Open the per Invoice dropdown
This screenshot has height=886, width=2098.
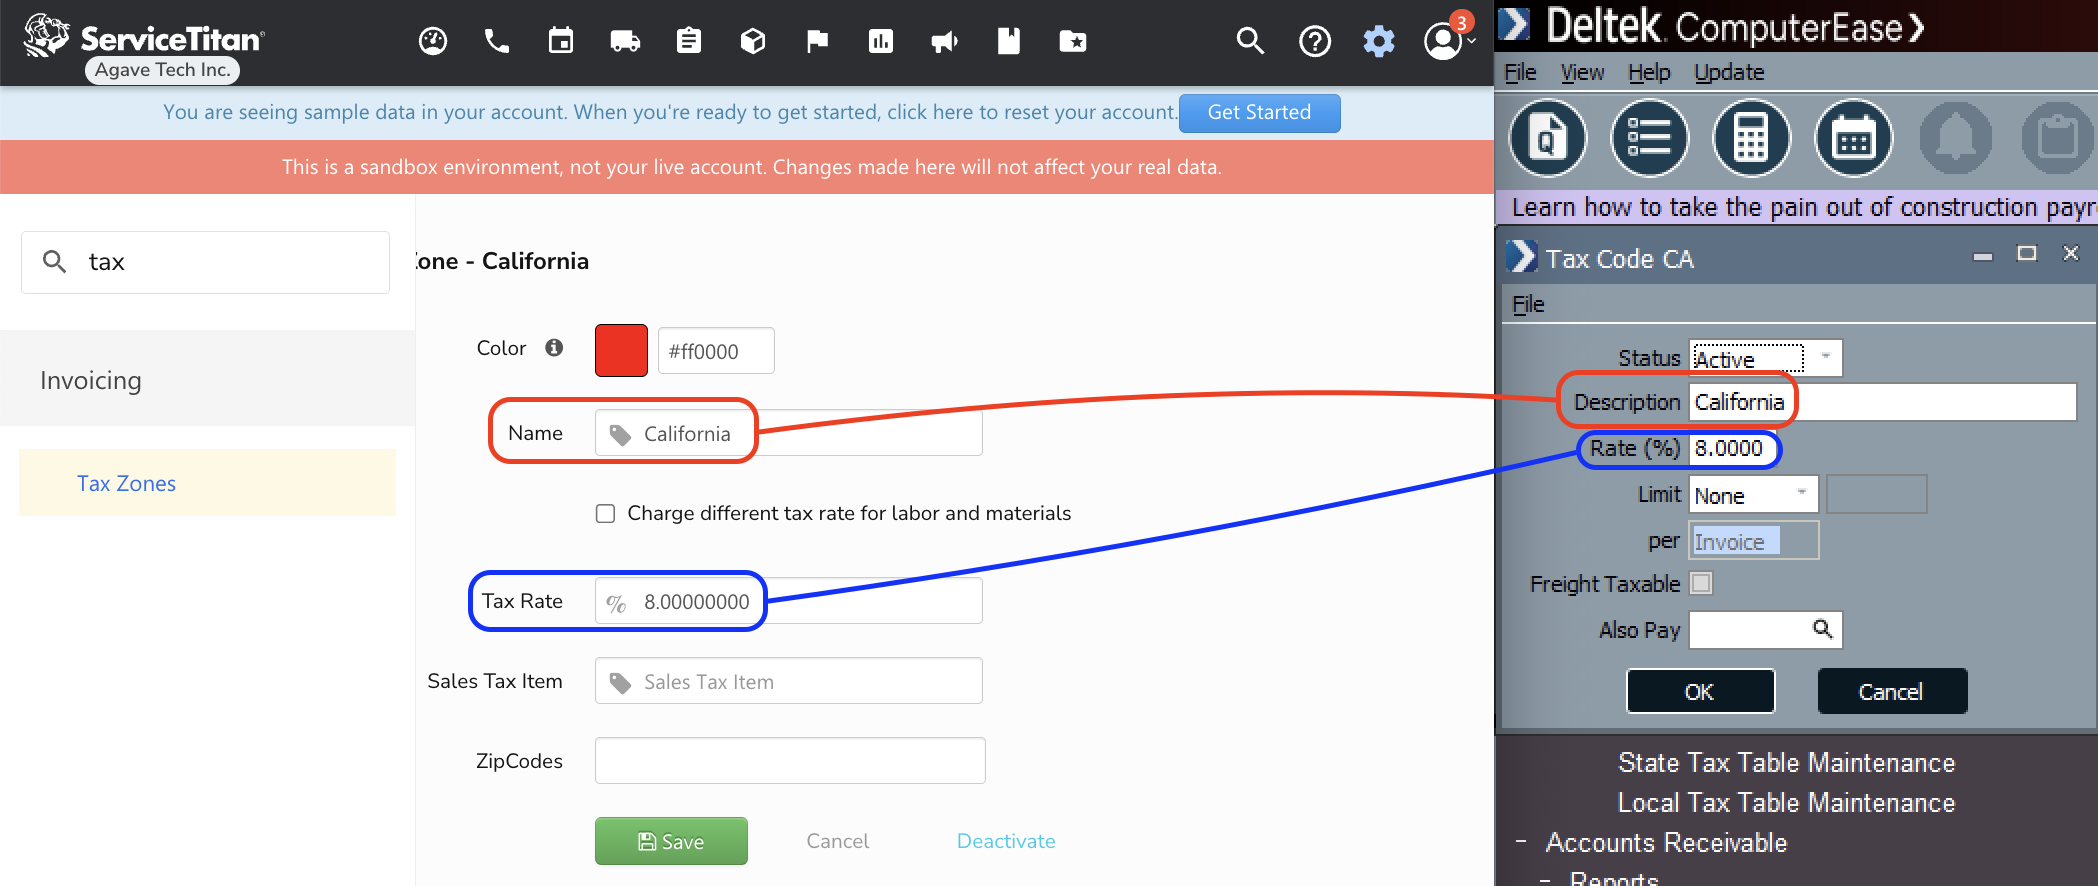[1753, 541]
